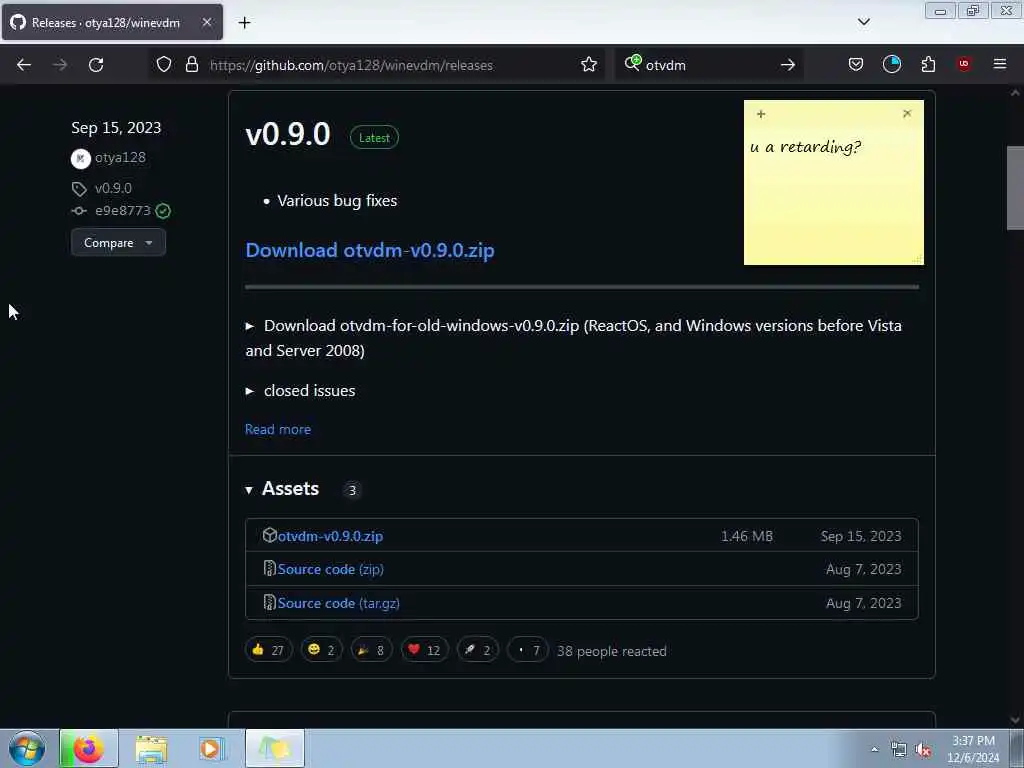The width and height of the screenshot is (1024, 768).
Task: Open the Firefox account icon
Action: point(891,64)
